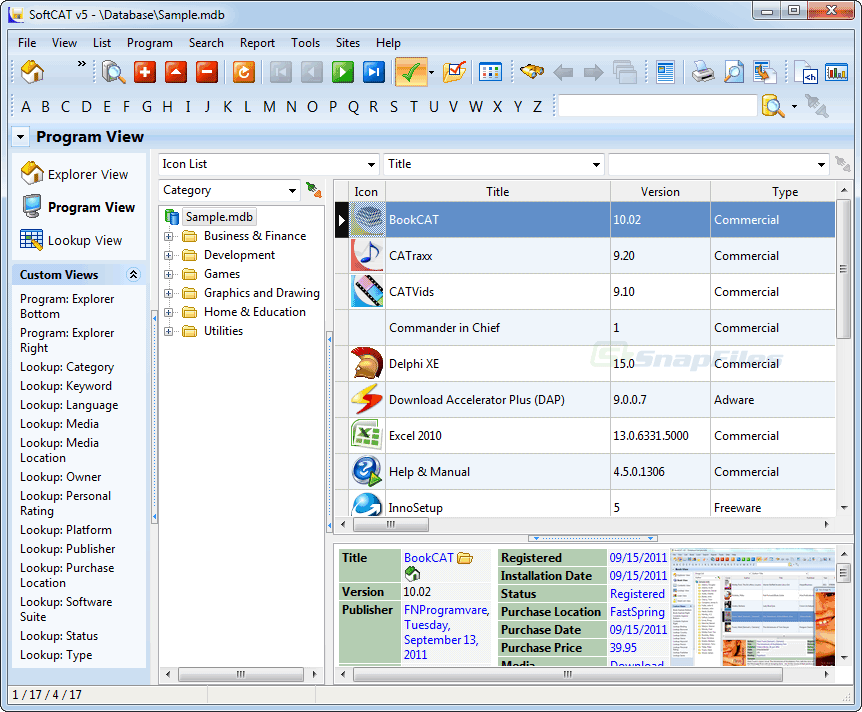Open the statistics bar chart icon
862x712 pixels.
click(836, 72)
